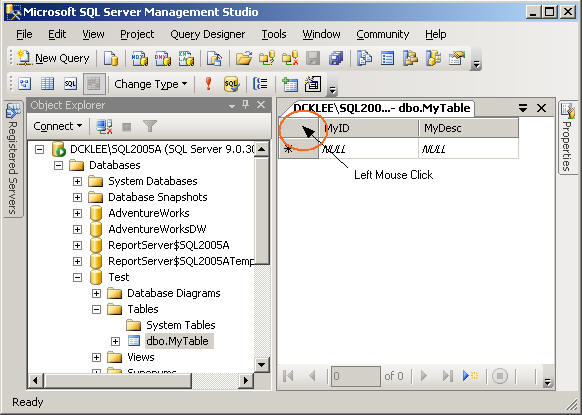Click the Filter funnel icon in Object Explorer
The height and width of the screenshot is (415, 582).
click(150, 126)
